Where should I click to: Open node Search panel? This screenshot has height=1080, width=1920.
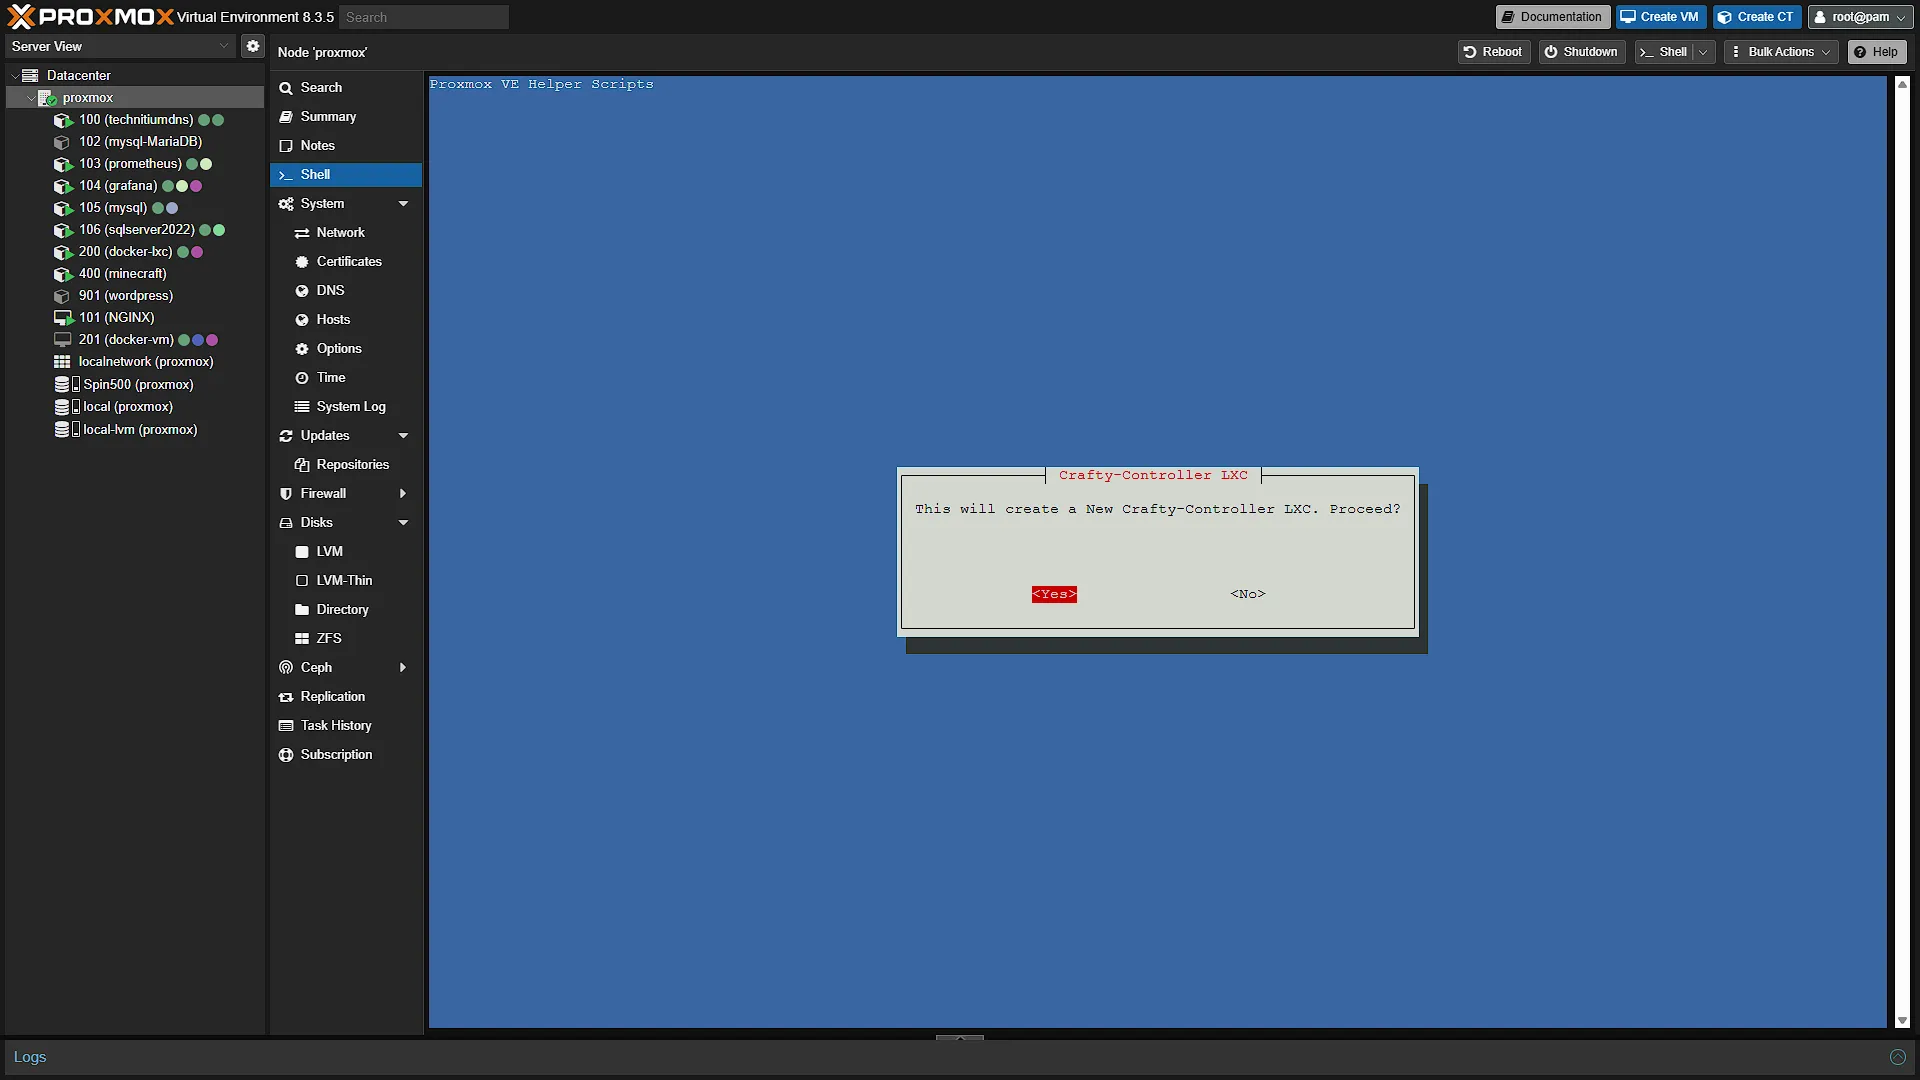[346, 88]
